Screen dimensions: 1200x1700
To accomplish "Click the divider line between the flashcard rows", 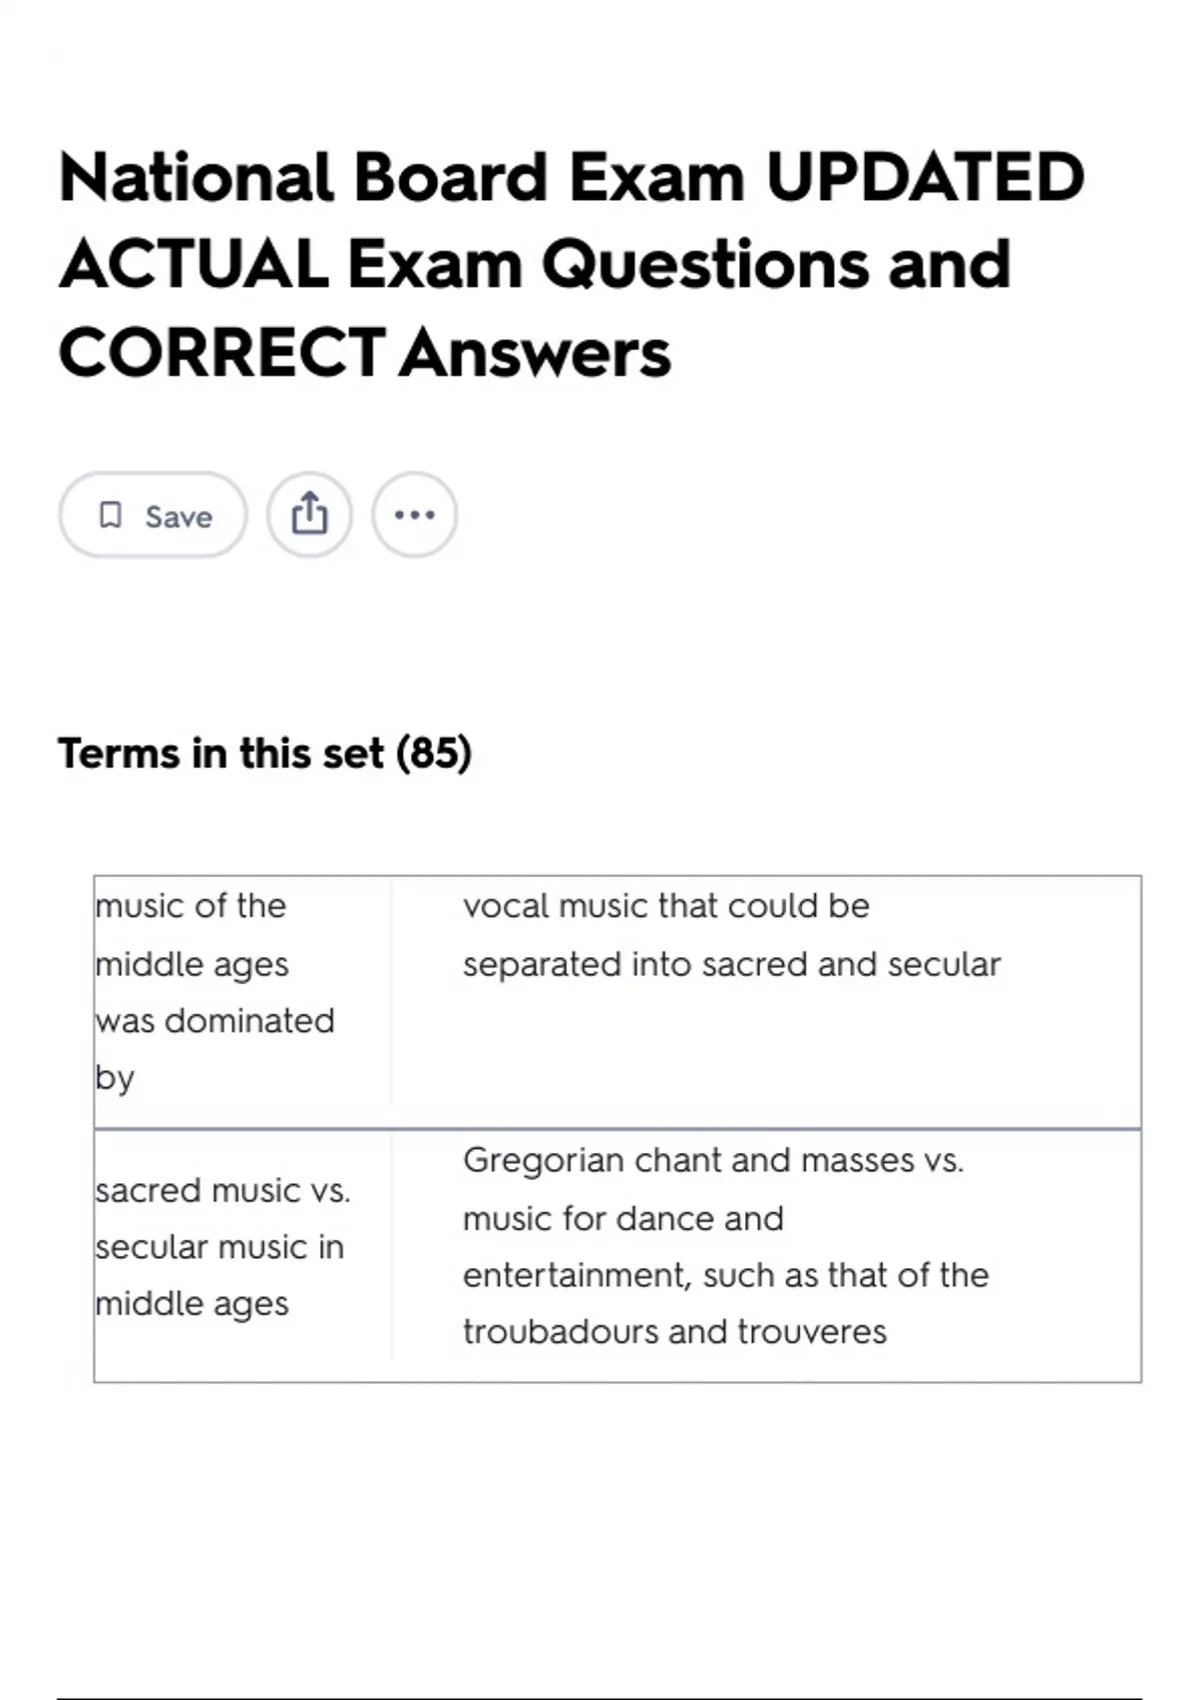I will point(617,1129).
